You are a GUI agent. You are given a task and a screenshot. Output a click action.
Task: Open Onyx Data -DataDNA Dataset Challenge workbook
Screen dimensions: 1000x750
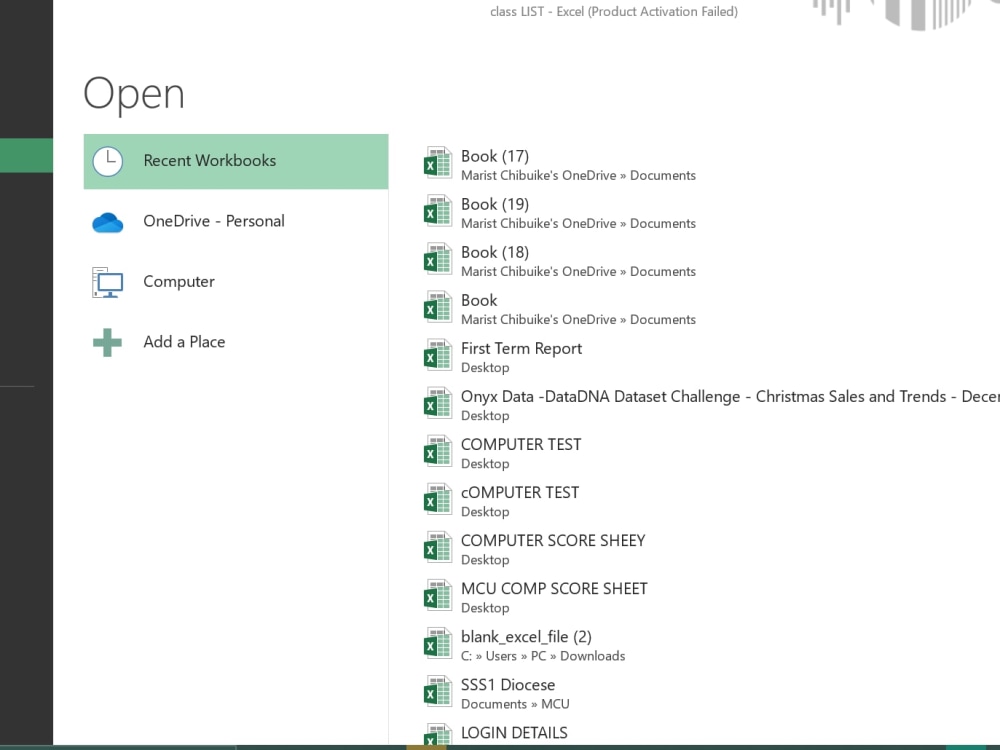point(730,397)
